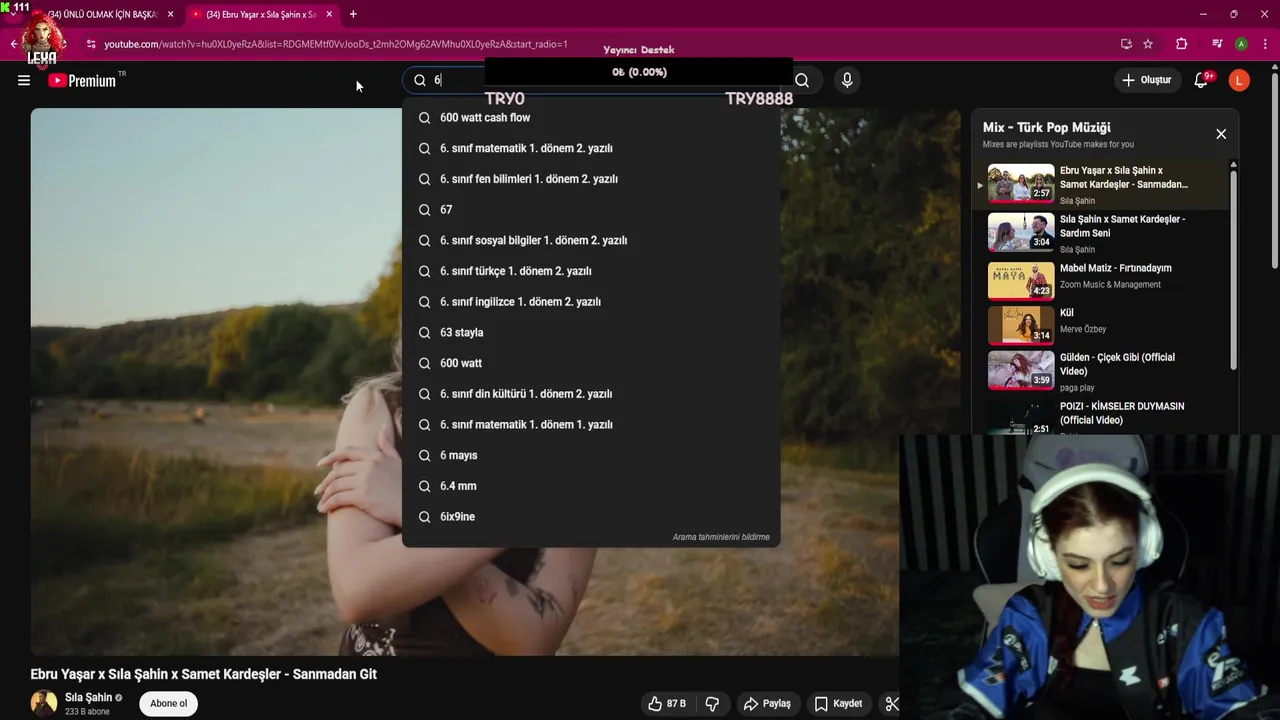Choose the plain 600 watt suggestion

tap(591, 363)
